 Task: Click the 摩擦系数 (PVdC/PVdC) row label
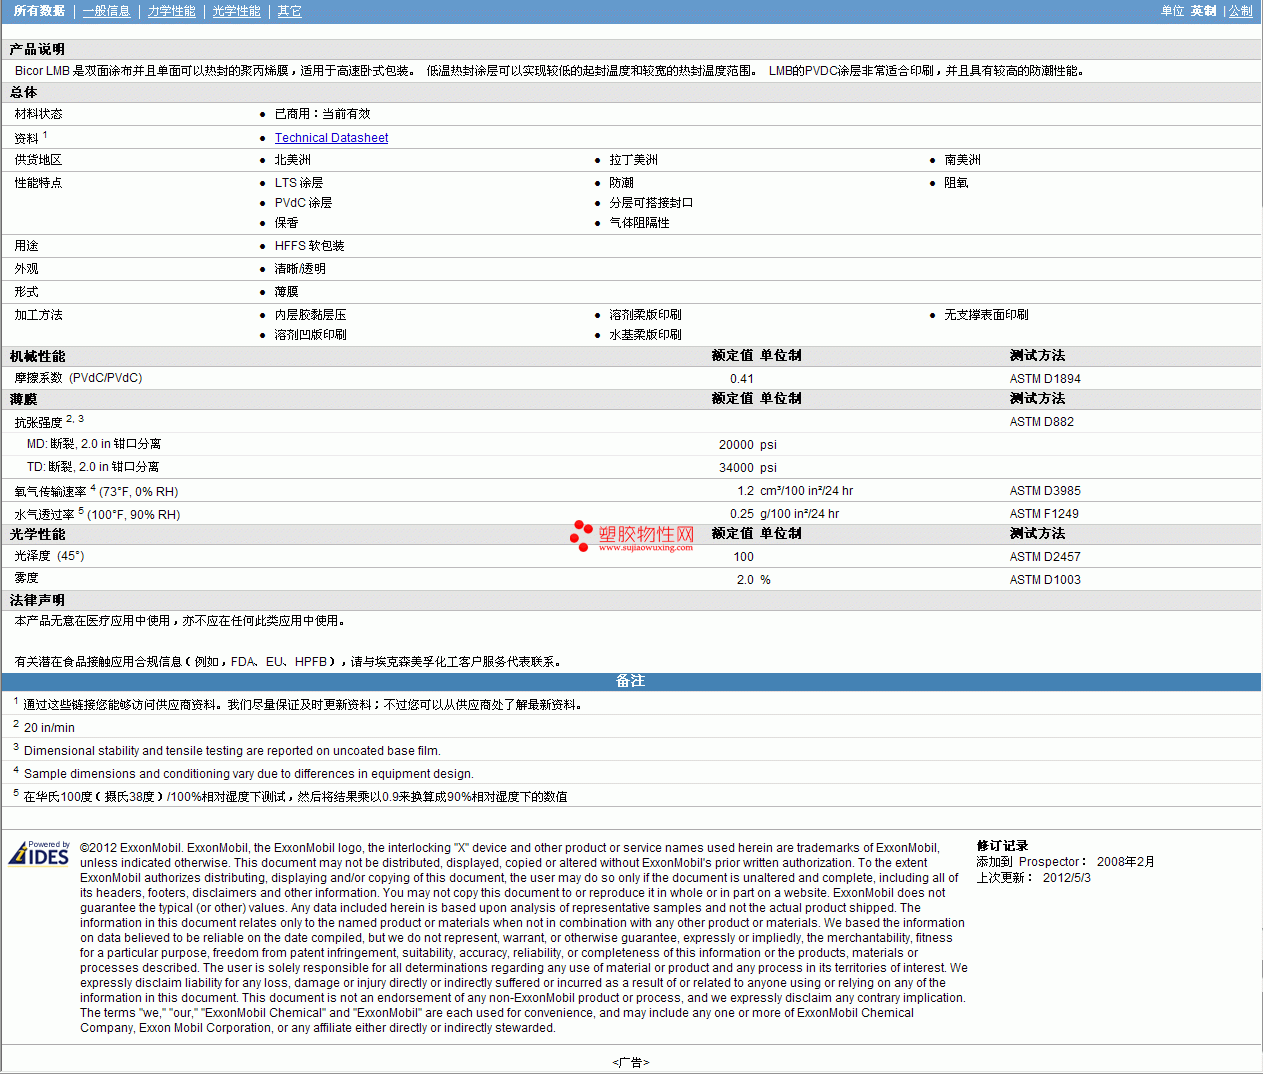(x=78, y=378)
